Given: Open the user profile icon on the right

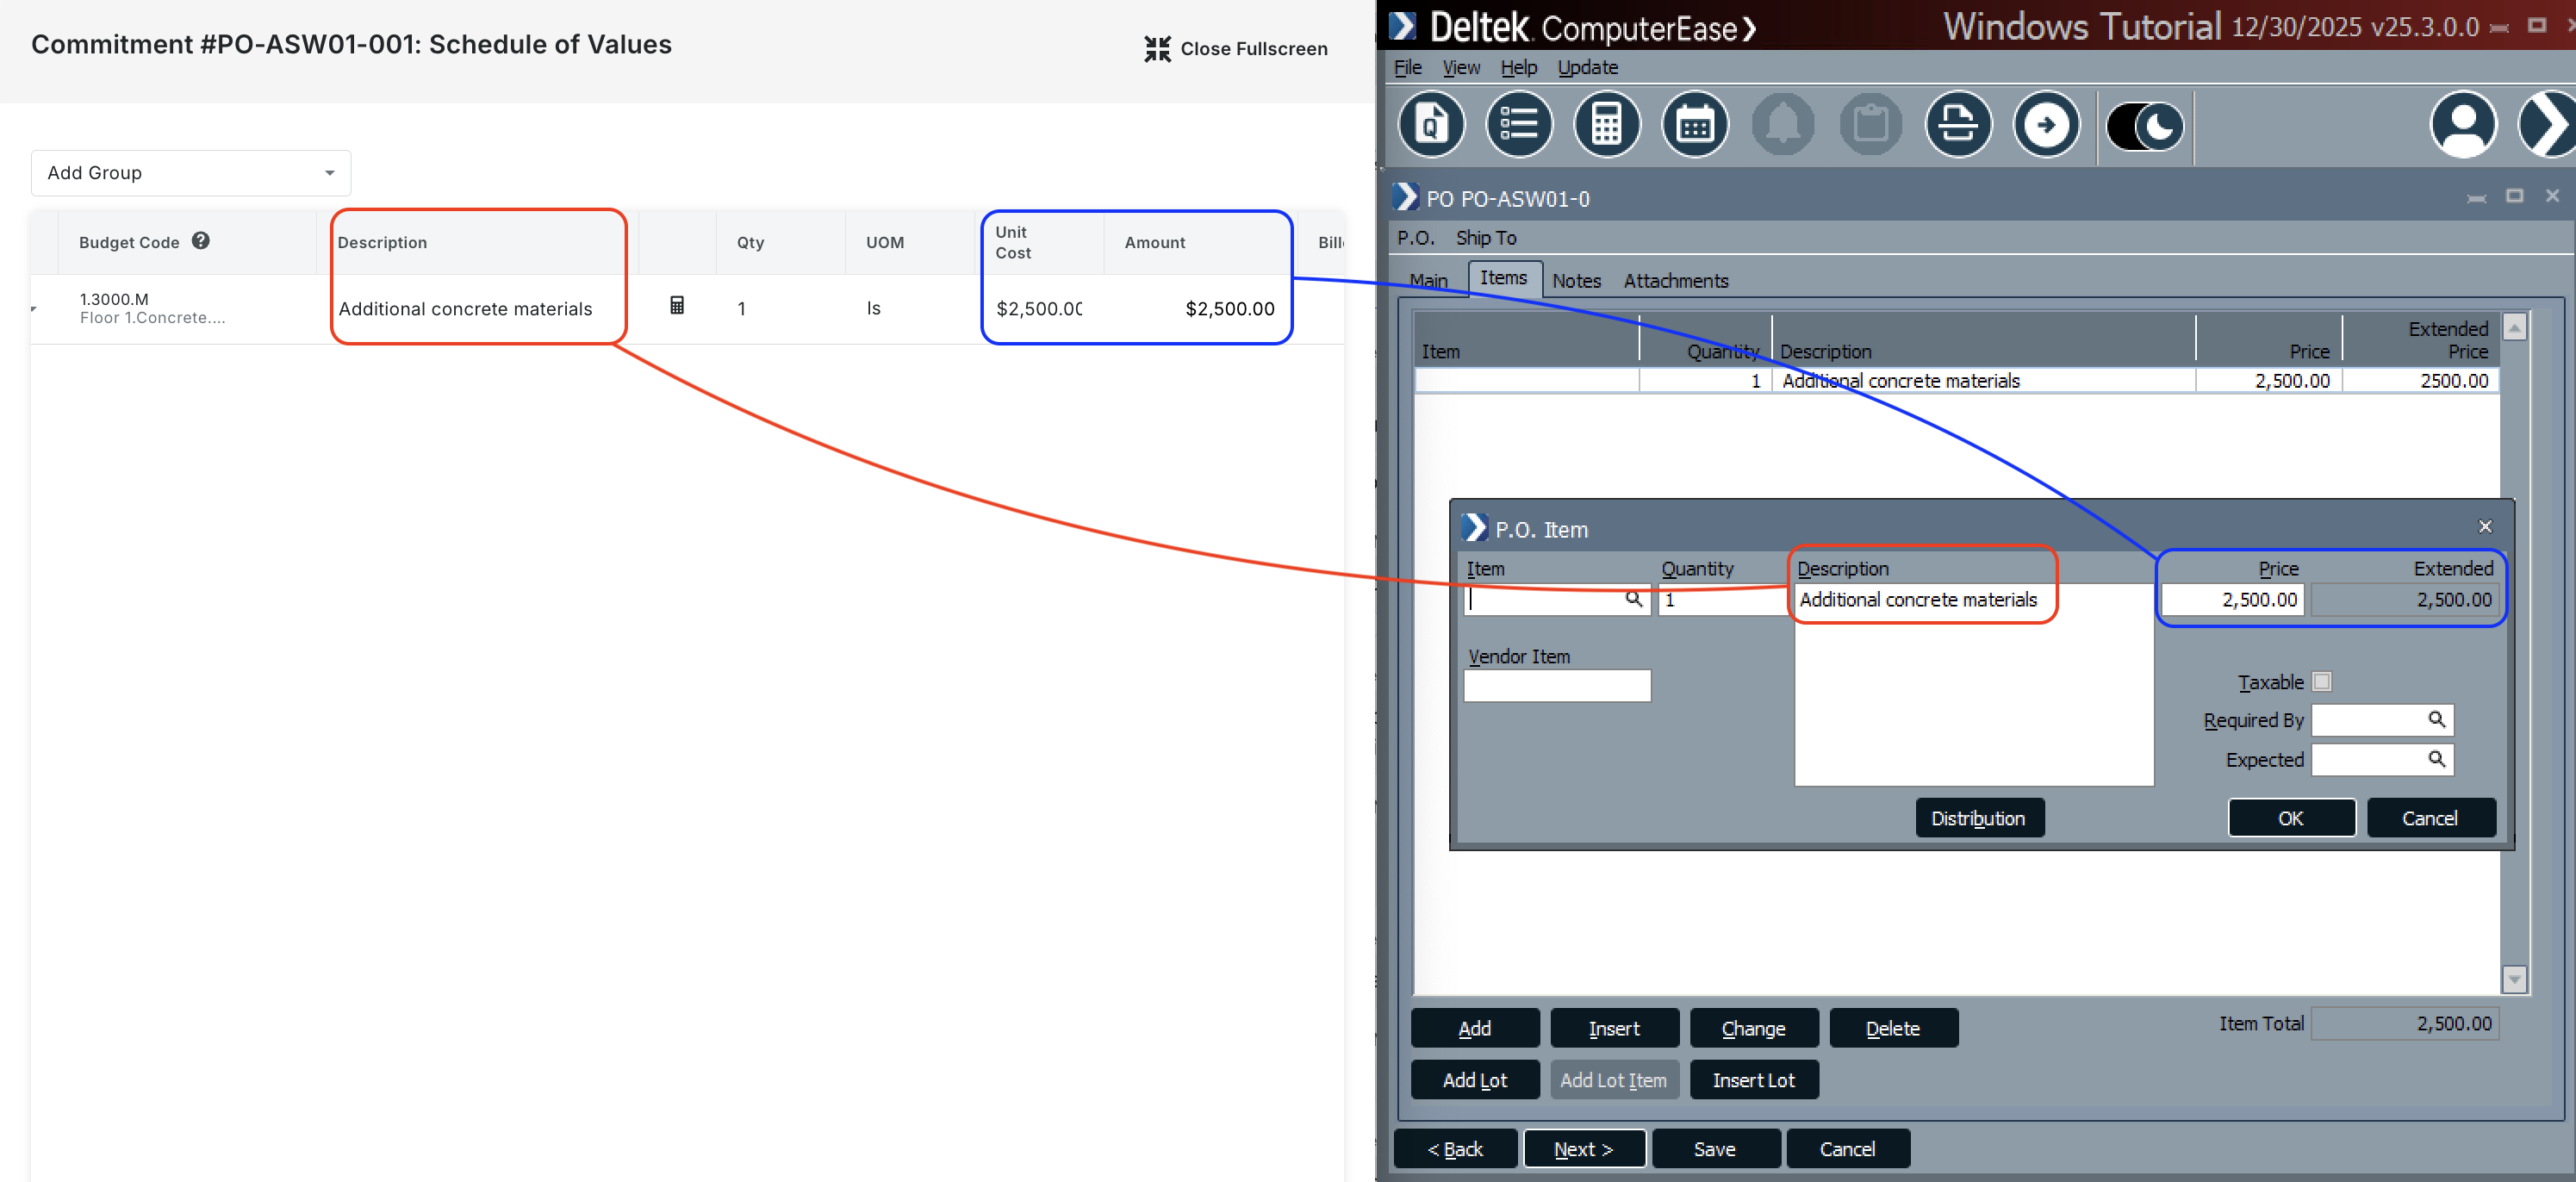Looking at the screenshot, I should 2464,124.
